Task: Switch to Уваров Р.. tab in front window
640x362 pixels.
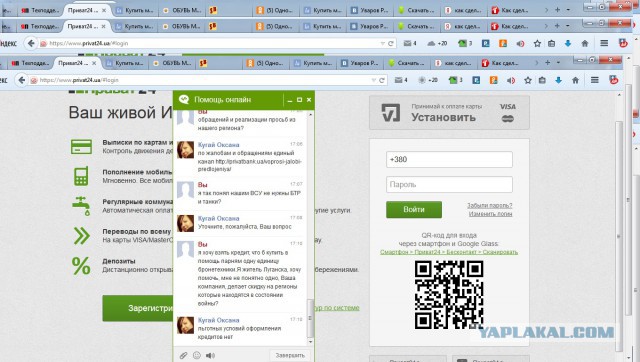Action: point(360,63)
